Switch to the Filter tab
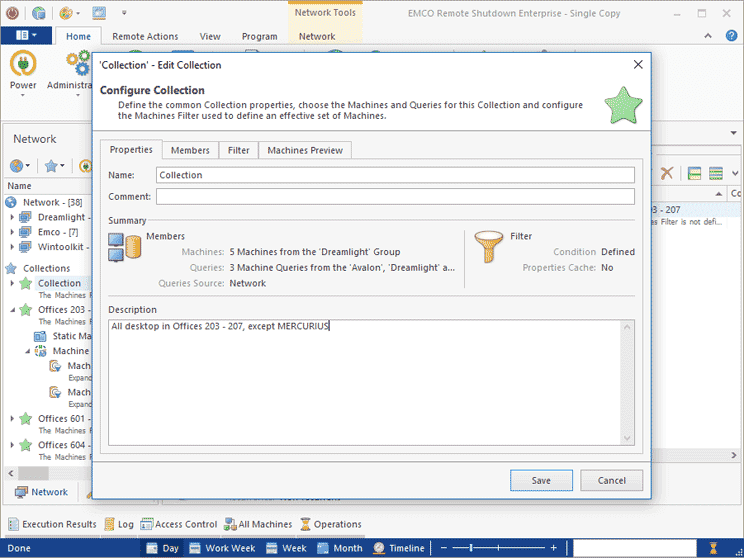This screenshot has width=744, height=558. [238, 150]
